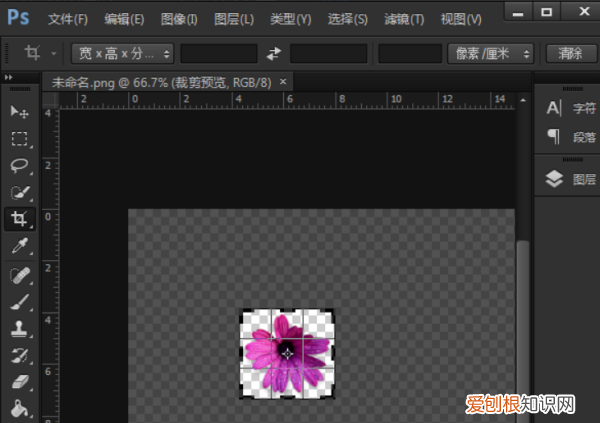The width and height of the screenshot is (600, 423).
Task: Click the crop height input field
Action: coord(329,53)
